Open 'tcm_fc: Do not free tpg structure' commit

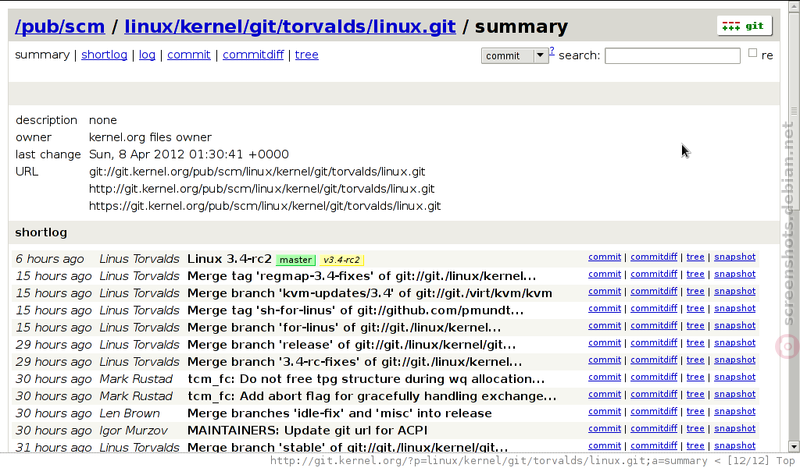point(366,379)
